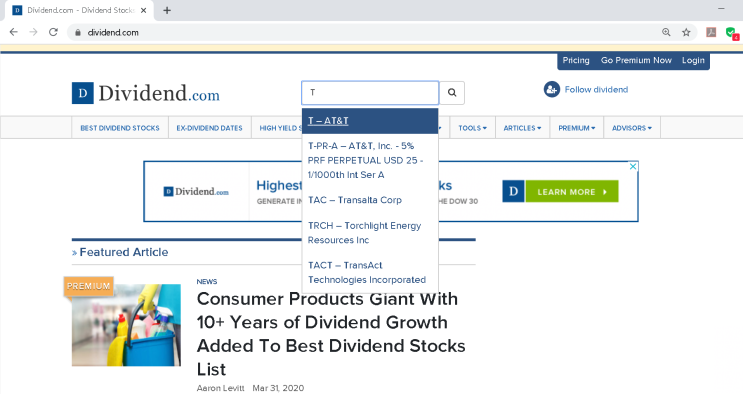Open the green shield extension icon
Screen dimensions: 743x394
[x=732, y=33]
